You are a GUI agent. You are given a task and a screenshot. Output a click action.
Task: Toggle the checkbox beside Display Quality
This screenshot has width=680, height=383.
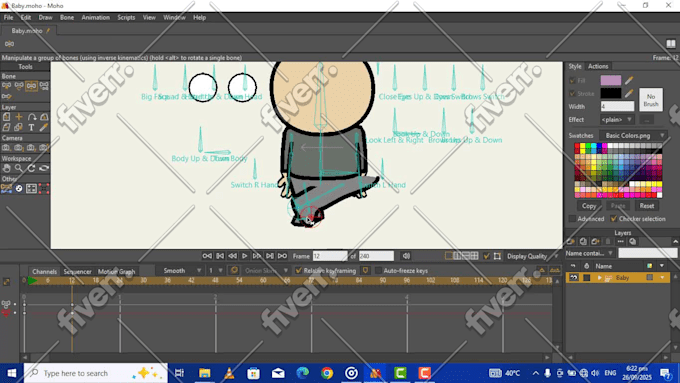487,256
